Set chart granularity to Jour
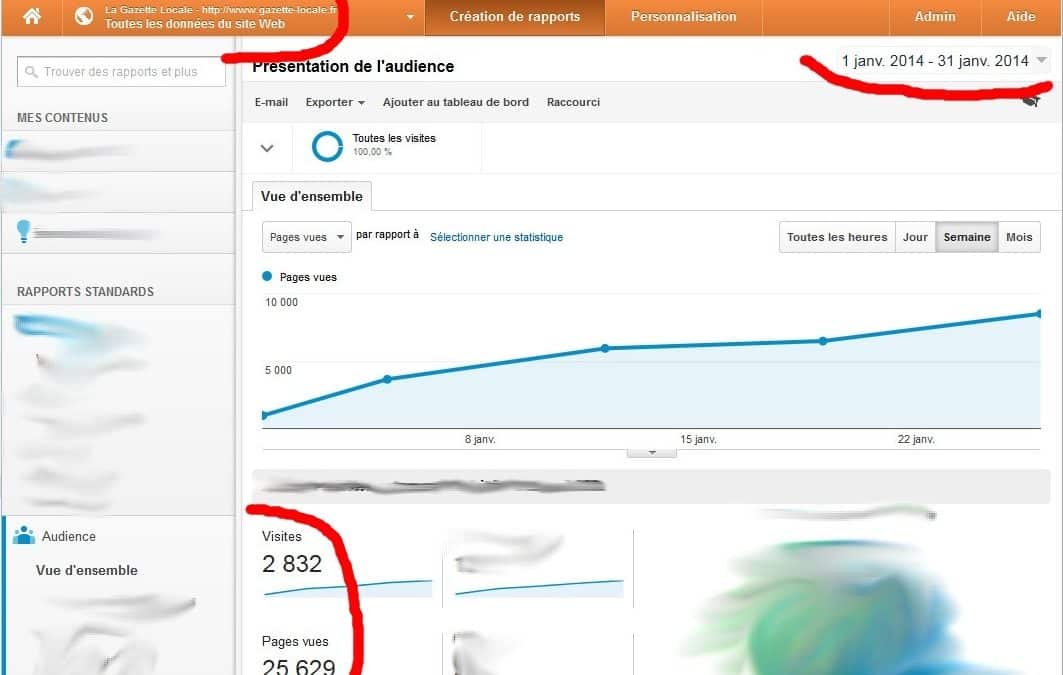 (x=915, y=237)
